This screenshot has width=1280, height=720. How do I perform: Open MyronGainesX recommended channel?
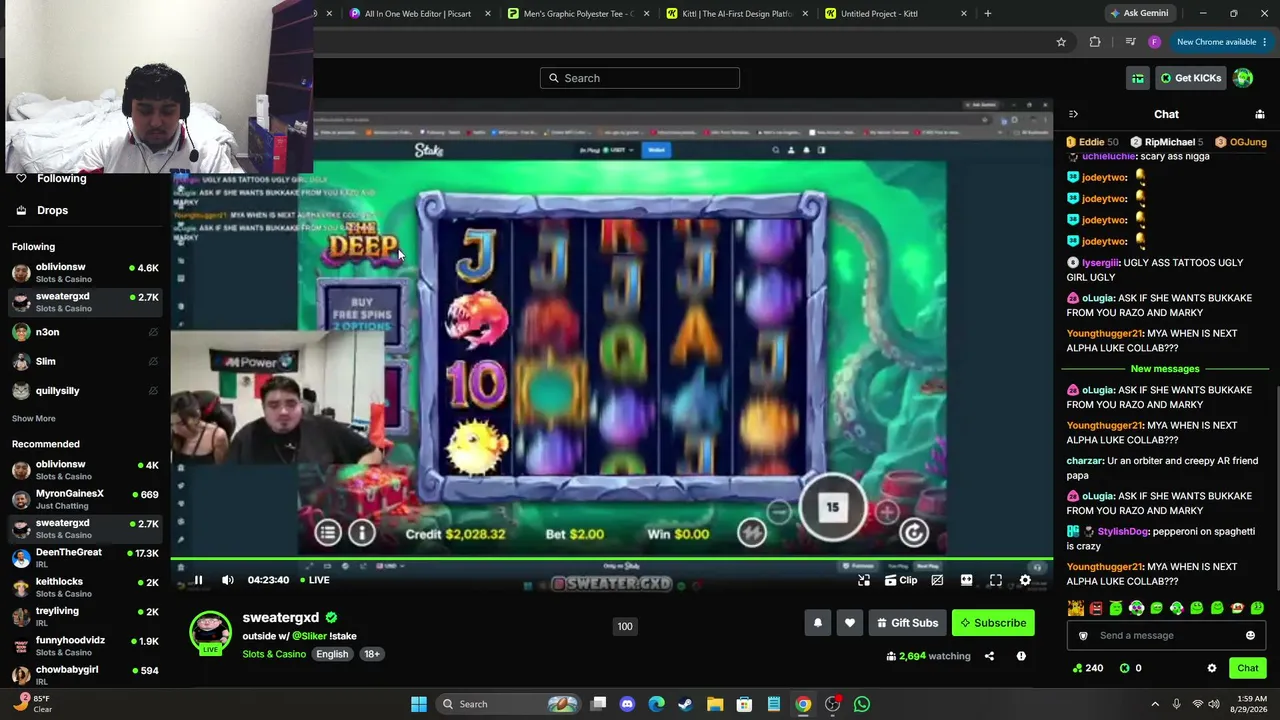click(85, 499)
